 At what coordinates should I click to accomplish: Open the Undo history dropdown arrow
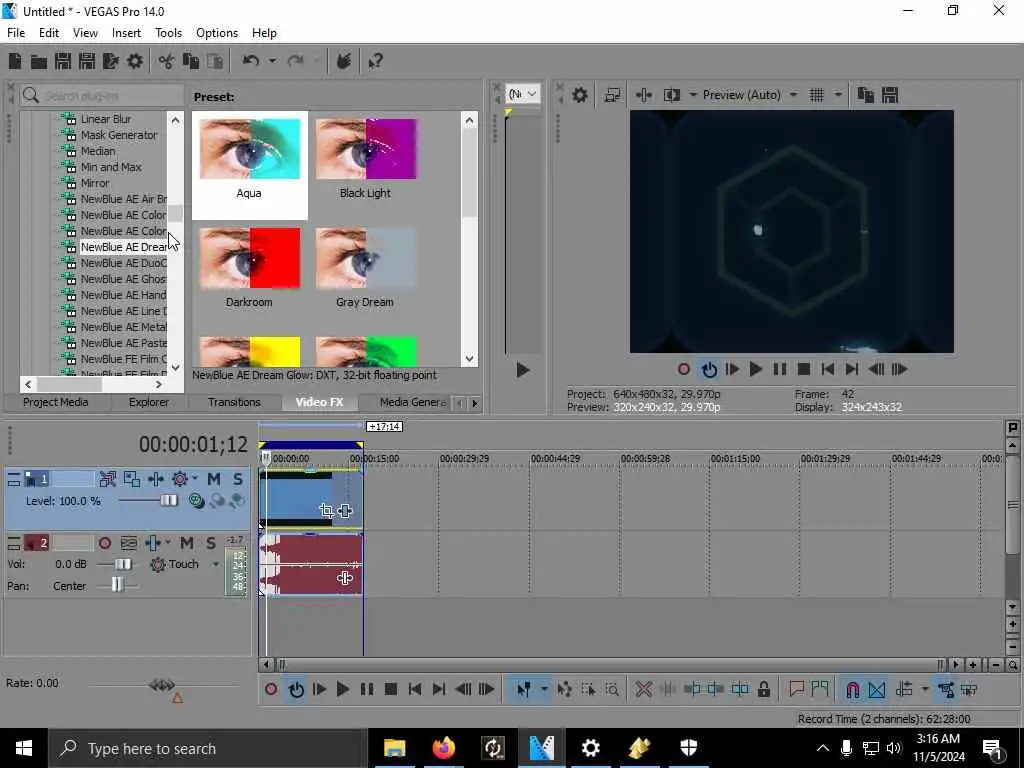(x=272, y=61)
